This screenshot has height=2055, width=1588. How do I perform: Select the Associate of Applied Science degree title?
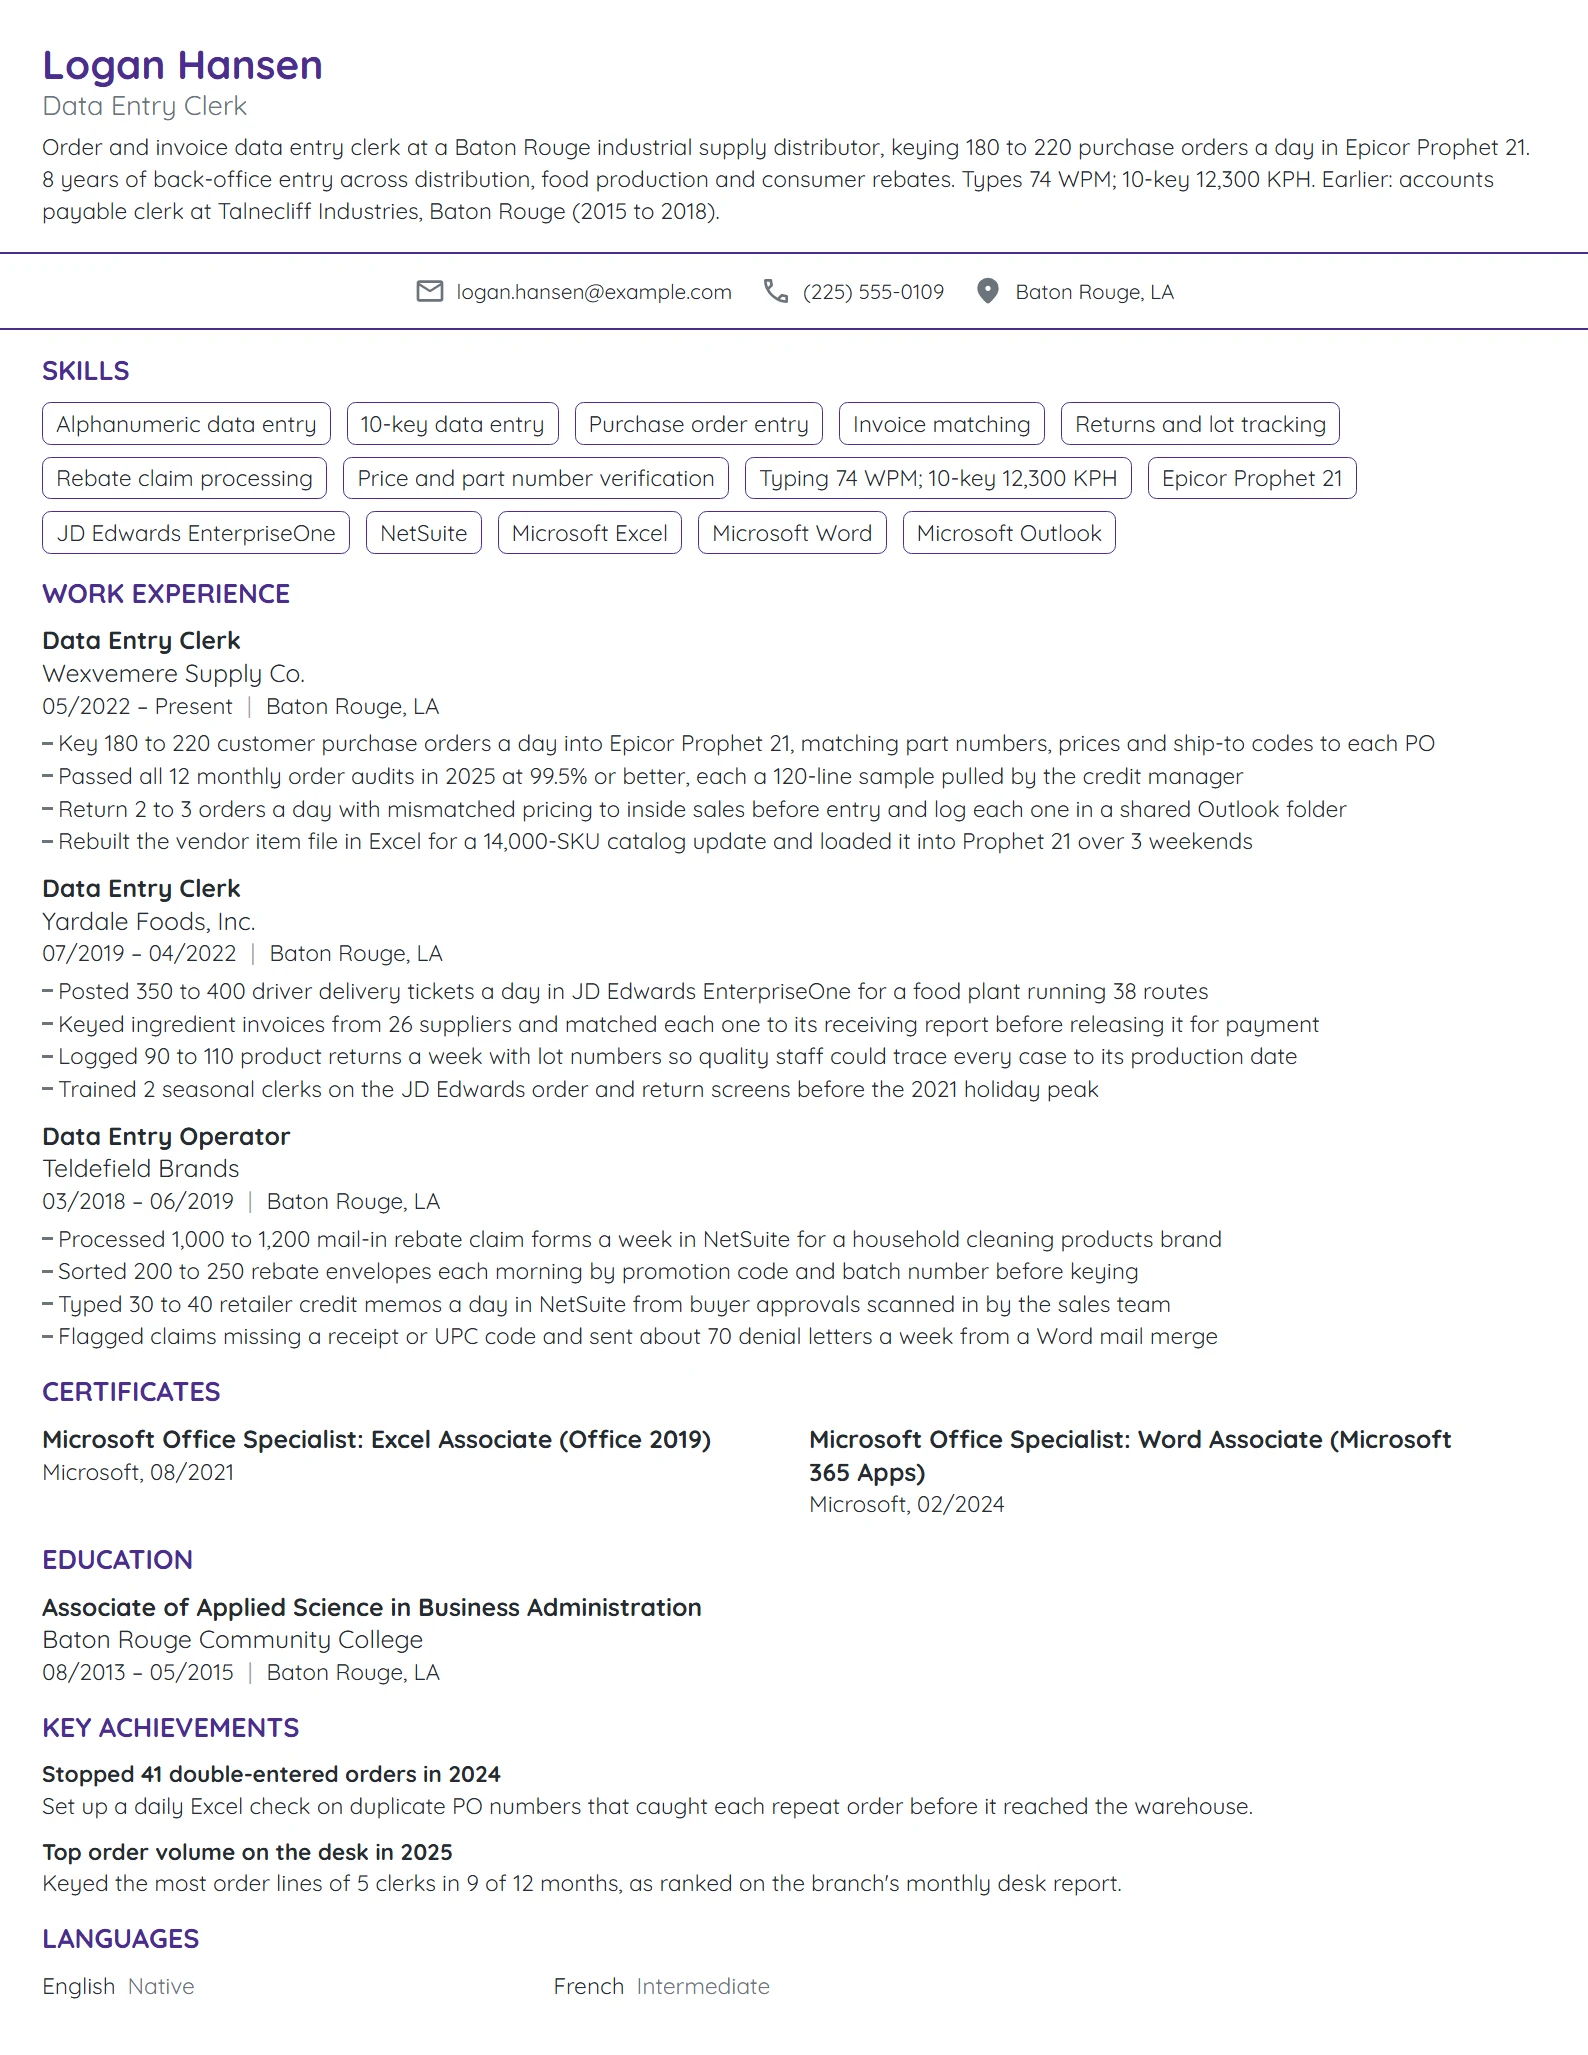(372, 1608)
